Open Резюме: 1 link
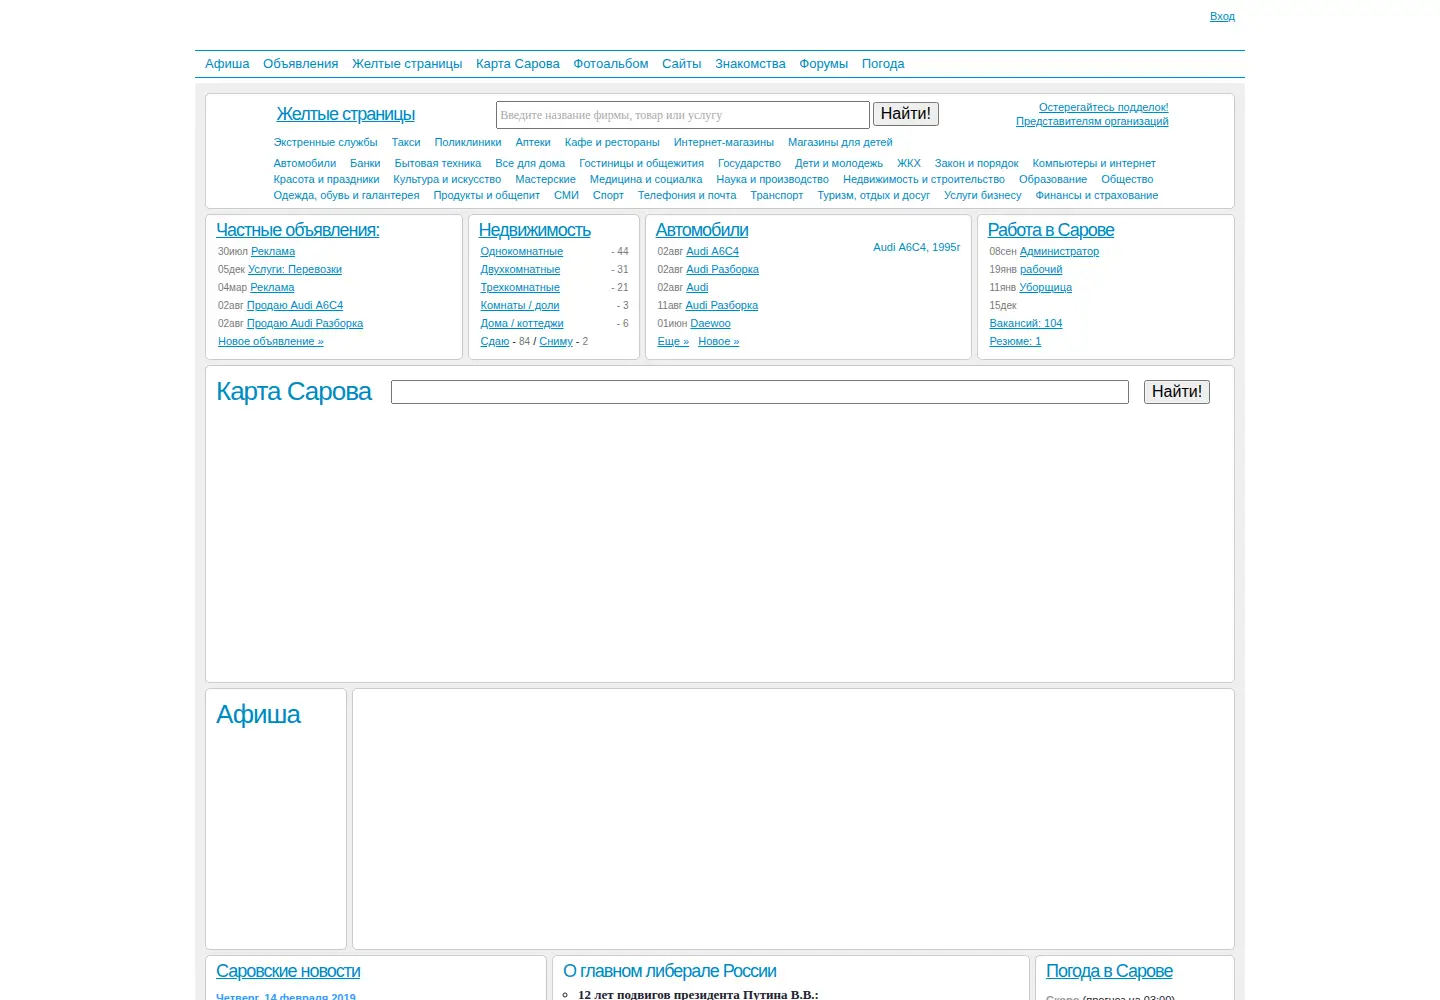1440x1000 pixels. pos(1015,341)
